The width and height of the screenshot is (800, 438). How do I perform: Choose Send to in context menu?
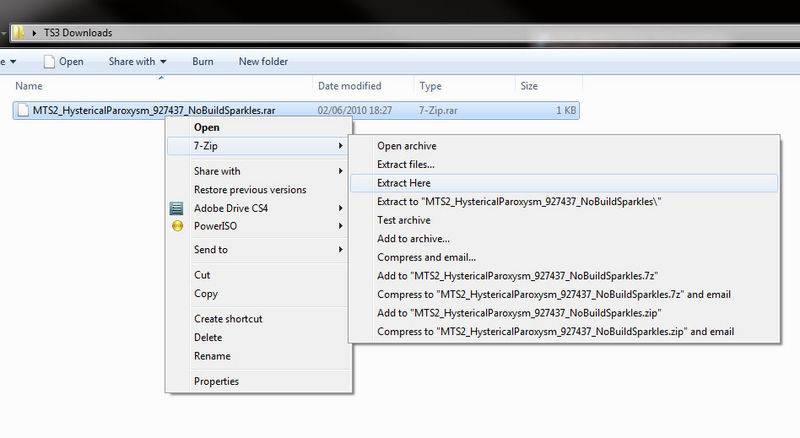click(211, 250)
